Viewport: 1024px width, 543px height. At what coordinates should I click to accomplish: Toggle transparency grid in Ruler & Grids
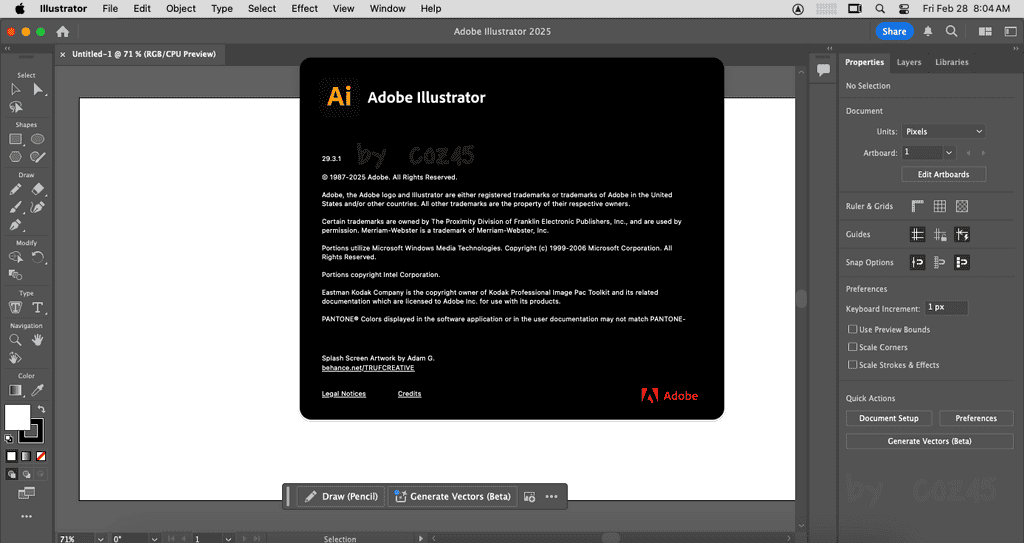point(962,206)
